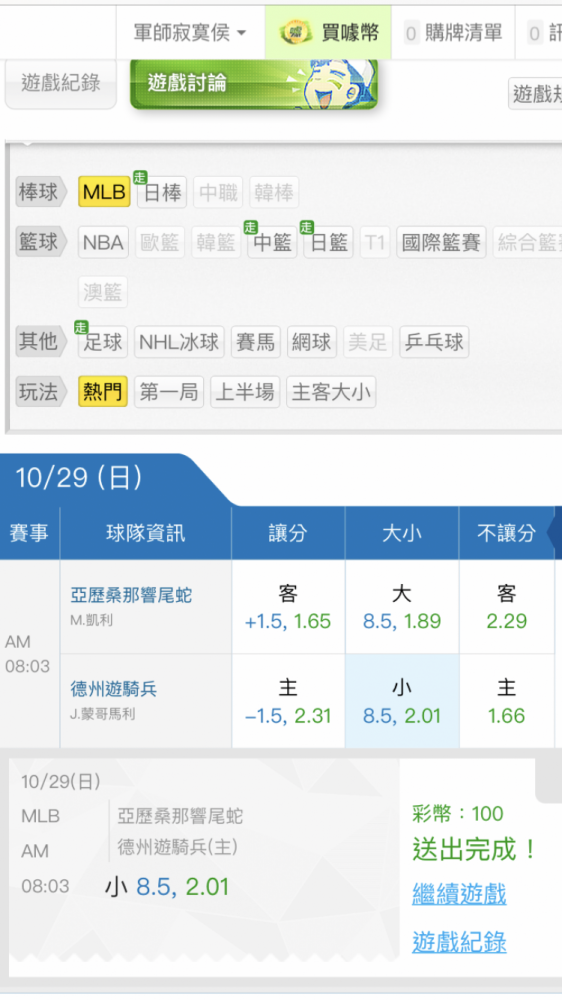
Task: Select the 日棒 league filter
Action: tap(162, 192)
